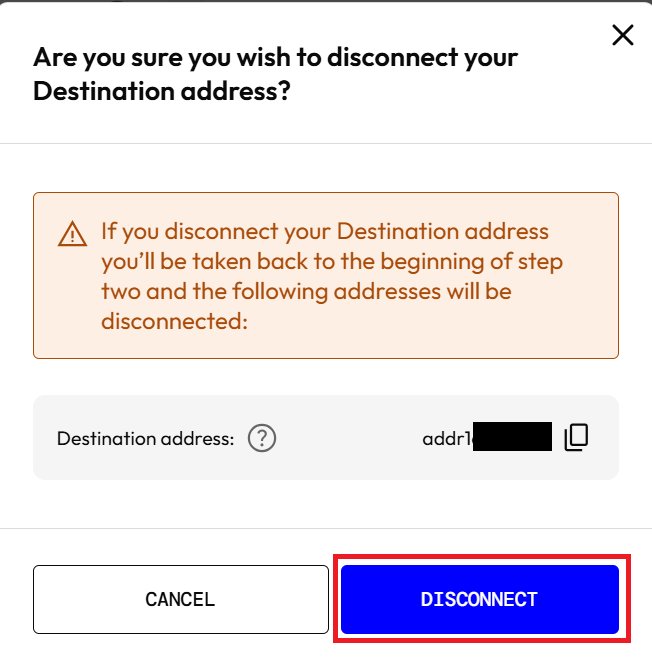This screenshot has height=666, width=652.
Task: Select the word 'disconnected:' in warning
Action: [x=174, y=321]
